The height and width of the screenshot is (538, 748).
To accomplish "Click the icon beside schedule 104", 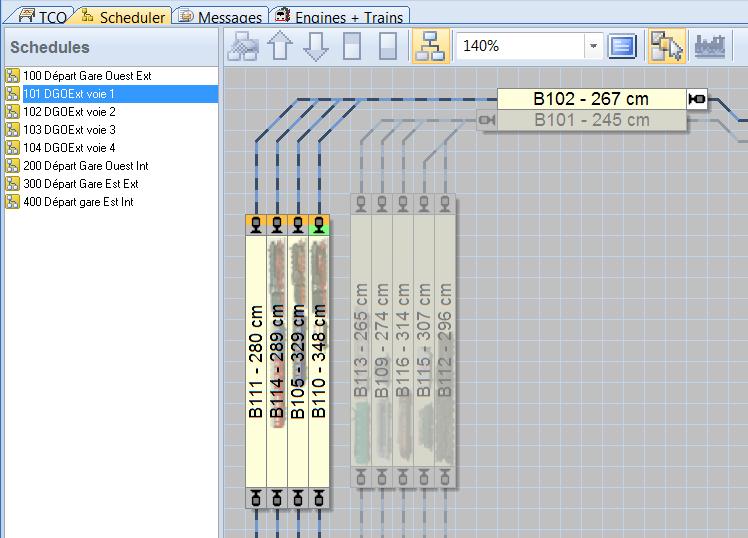I will tap(12, 148).
